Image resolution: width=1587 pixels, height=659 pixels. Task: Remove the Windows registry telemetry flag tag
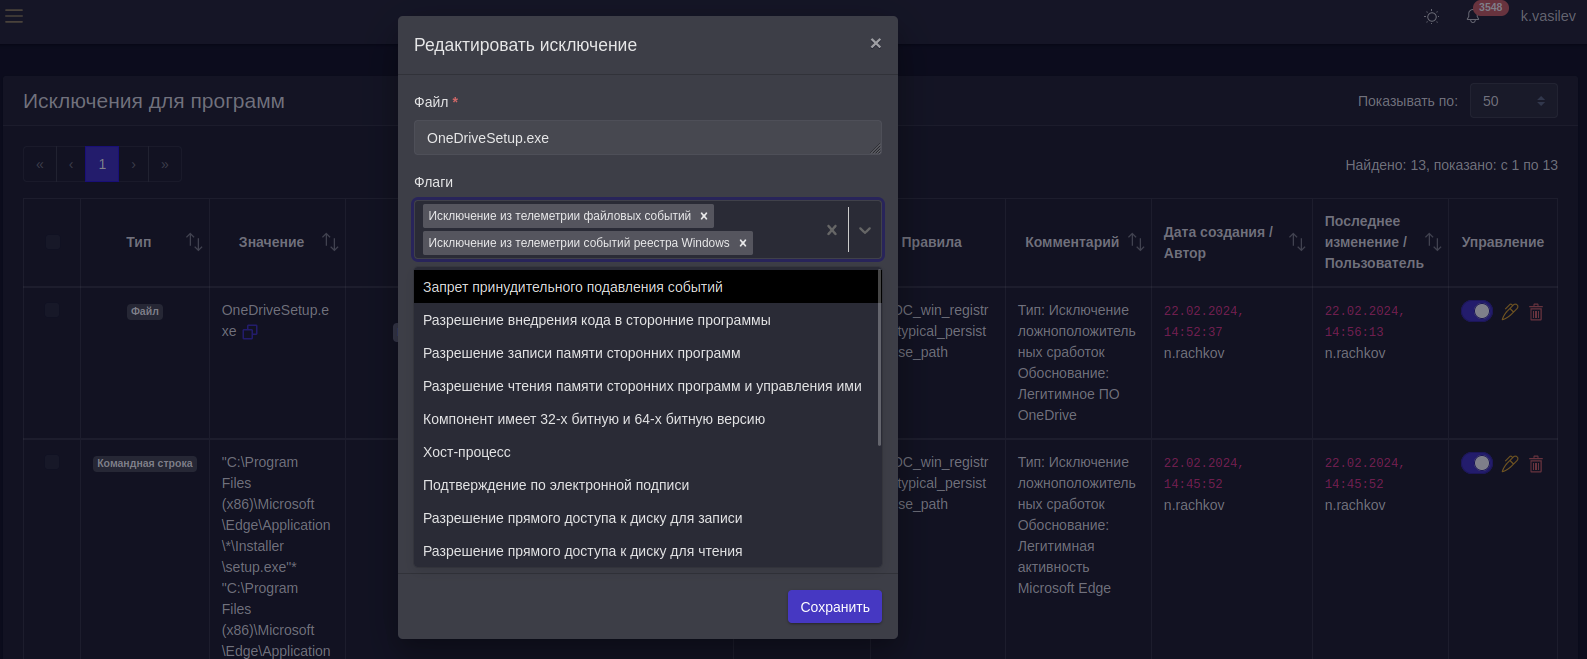[x=743, y=243]
